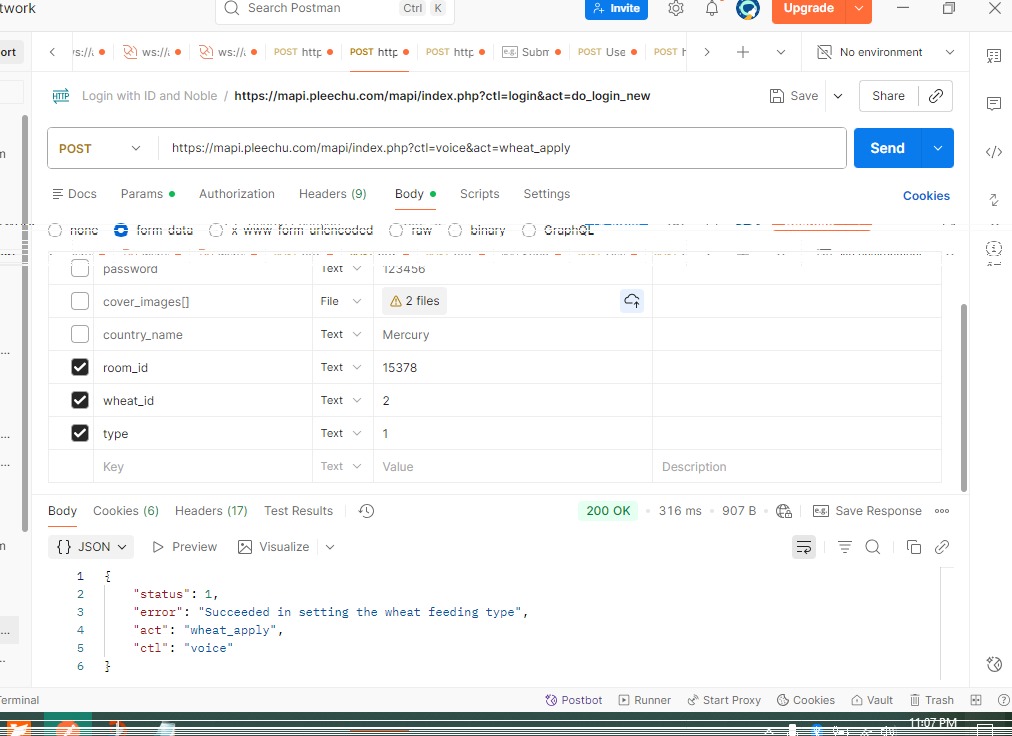Open code snippet panel in right sidebar

click(993, 152)
